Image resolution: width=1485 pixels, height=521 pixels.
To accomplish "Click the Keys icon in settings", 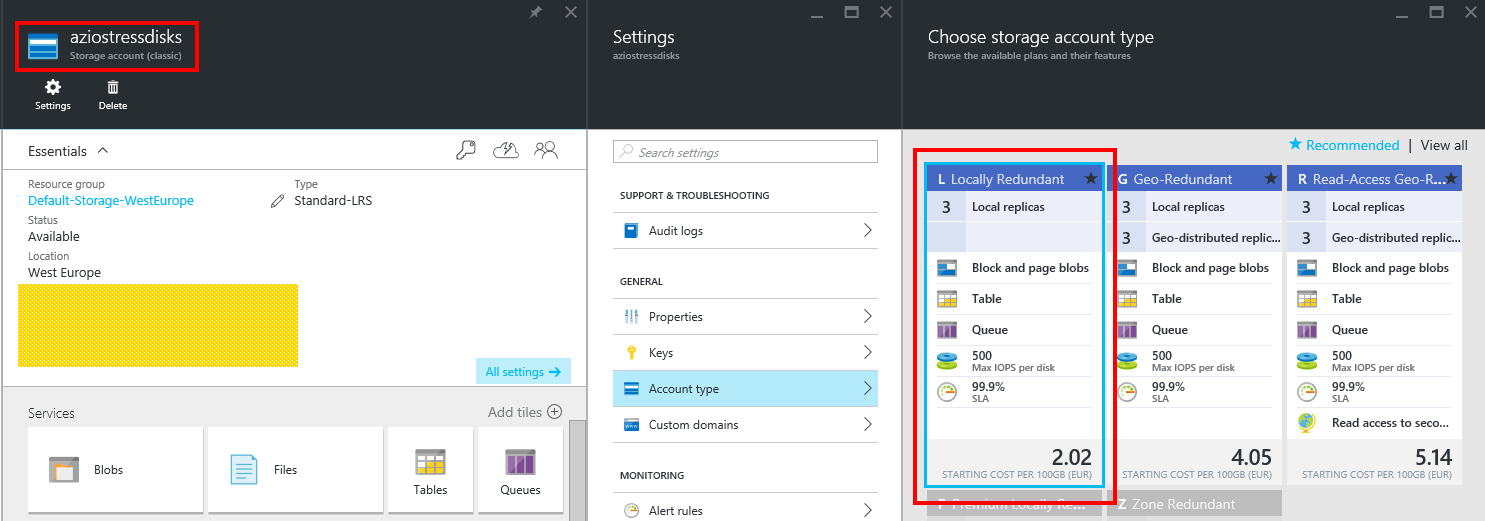I will pos(631,353).
